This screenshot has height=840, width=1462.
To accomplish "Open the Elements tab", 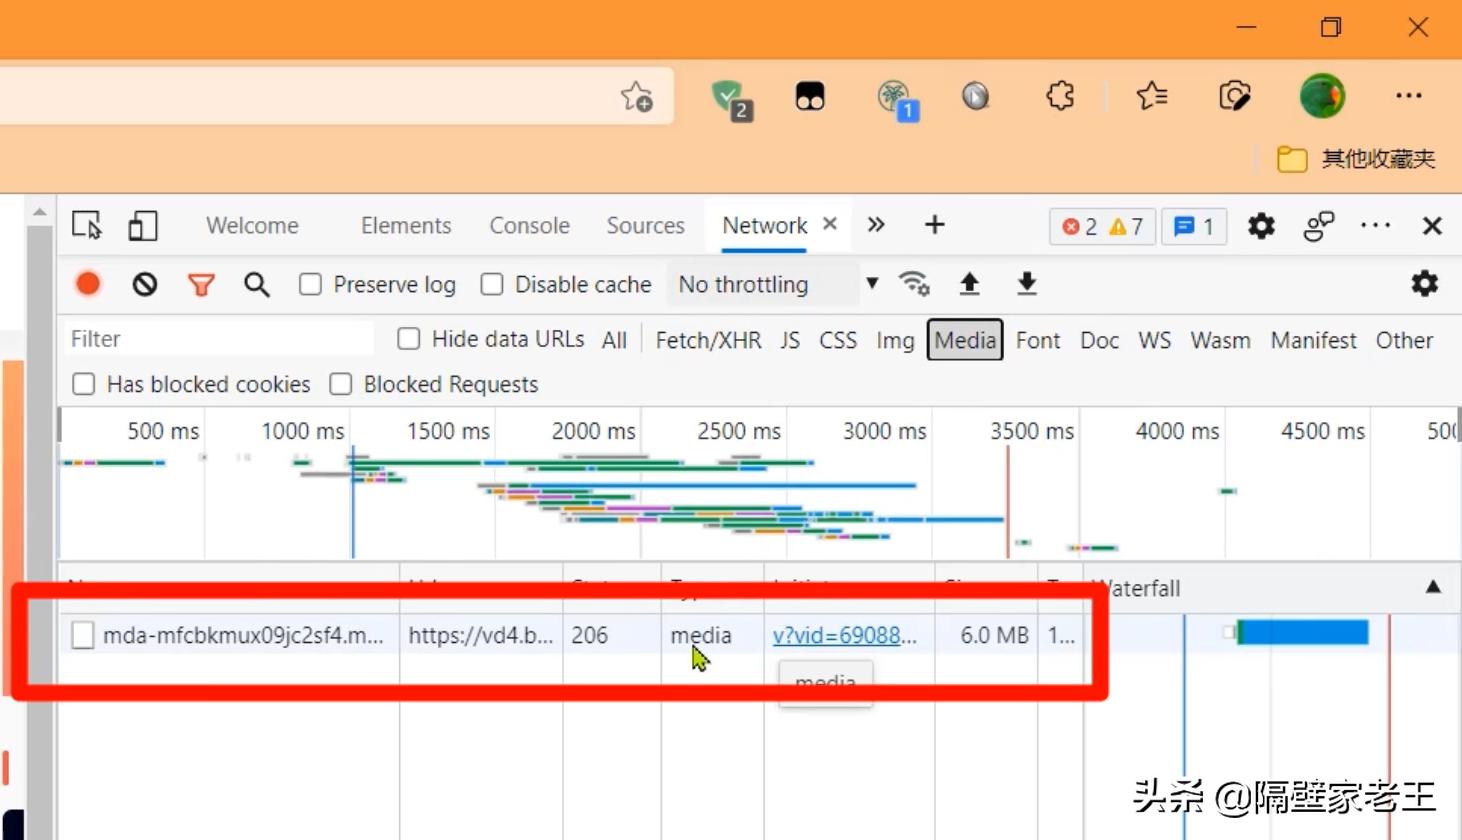I will coord(406,226).
